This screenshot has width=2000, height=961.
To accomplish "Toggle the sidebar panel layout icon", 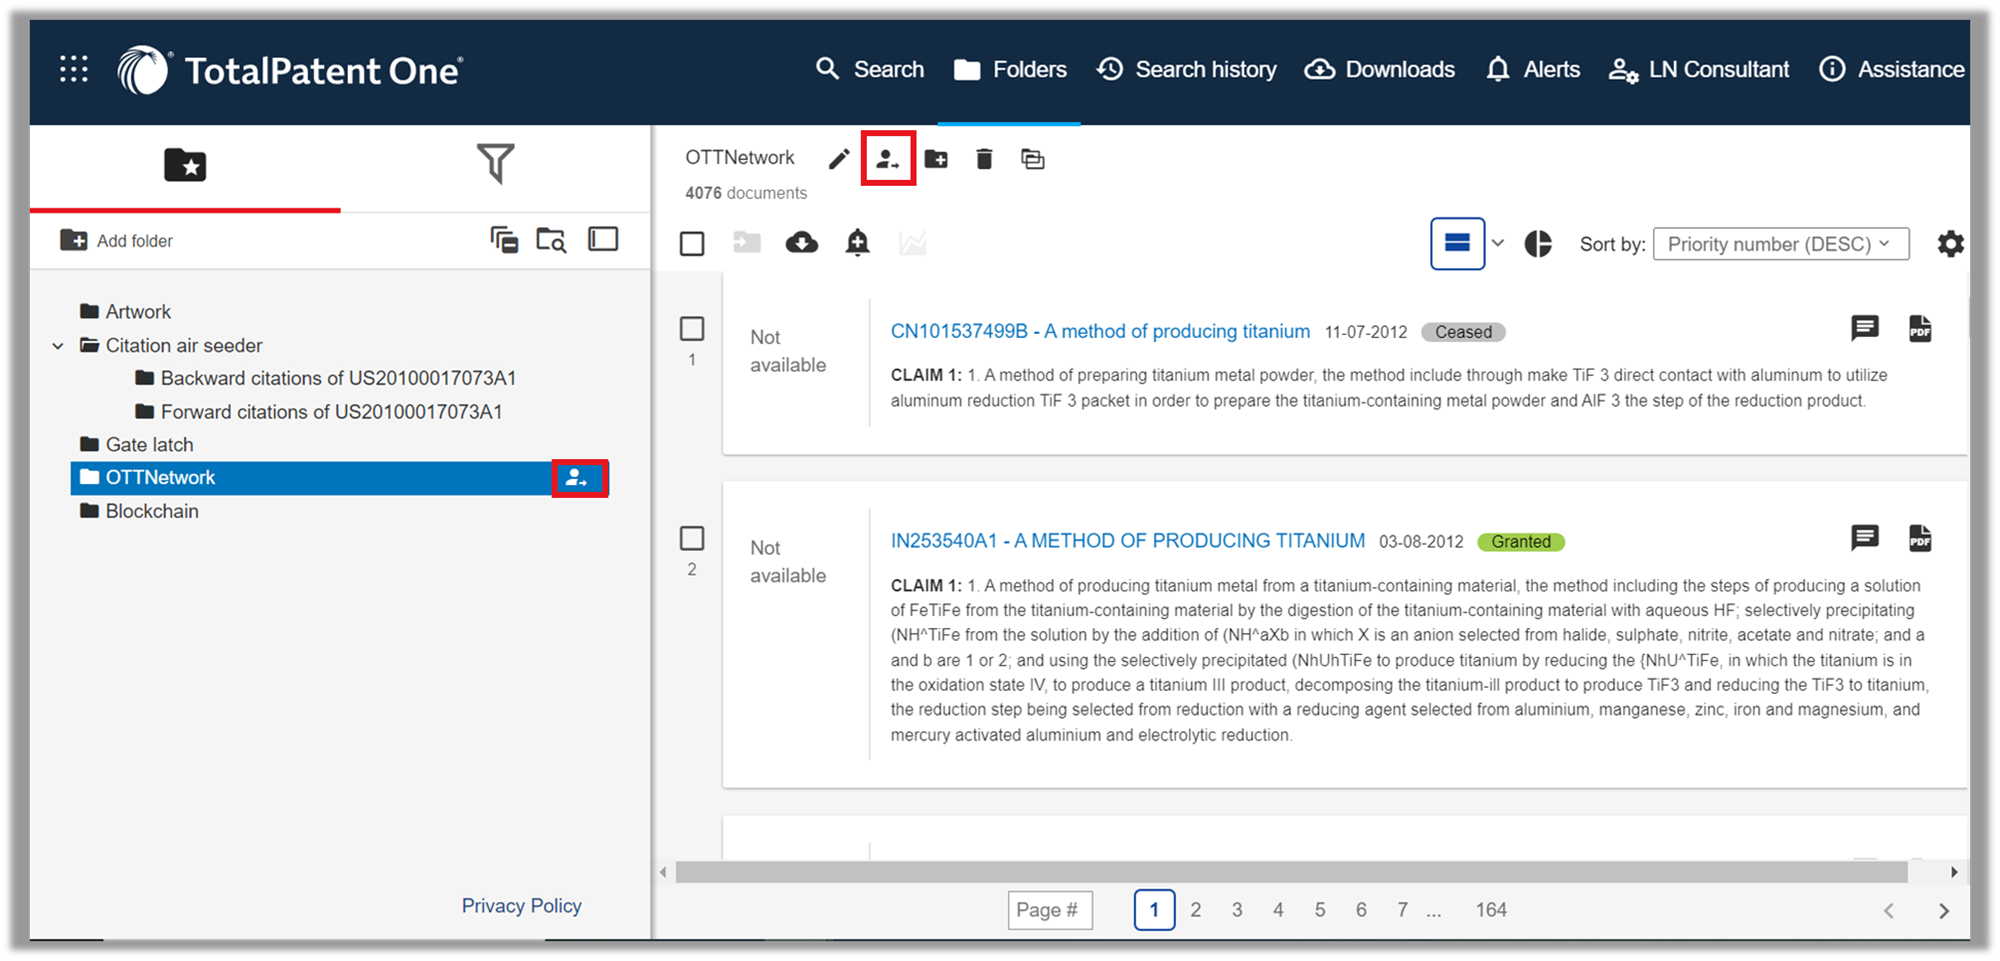I will pyautogui.click(x=603, y=239).
